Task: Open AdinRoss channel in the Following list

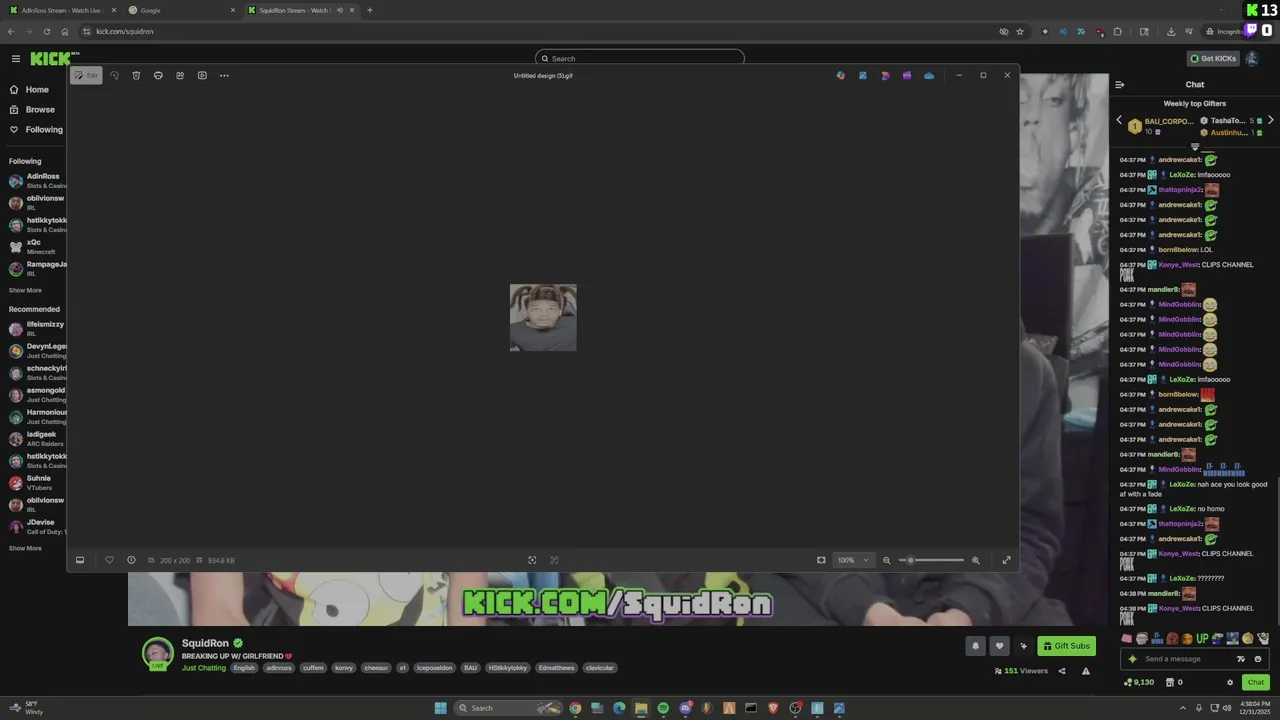Action: click(36, 181)
